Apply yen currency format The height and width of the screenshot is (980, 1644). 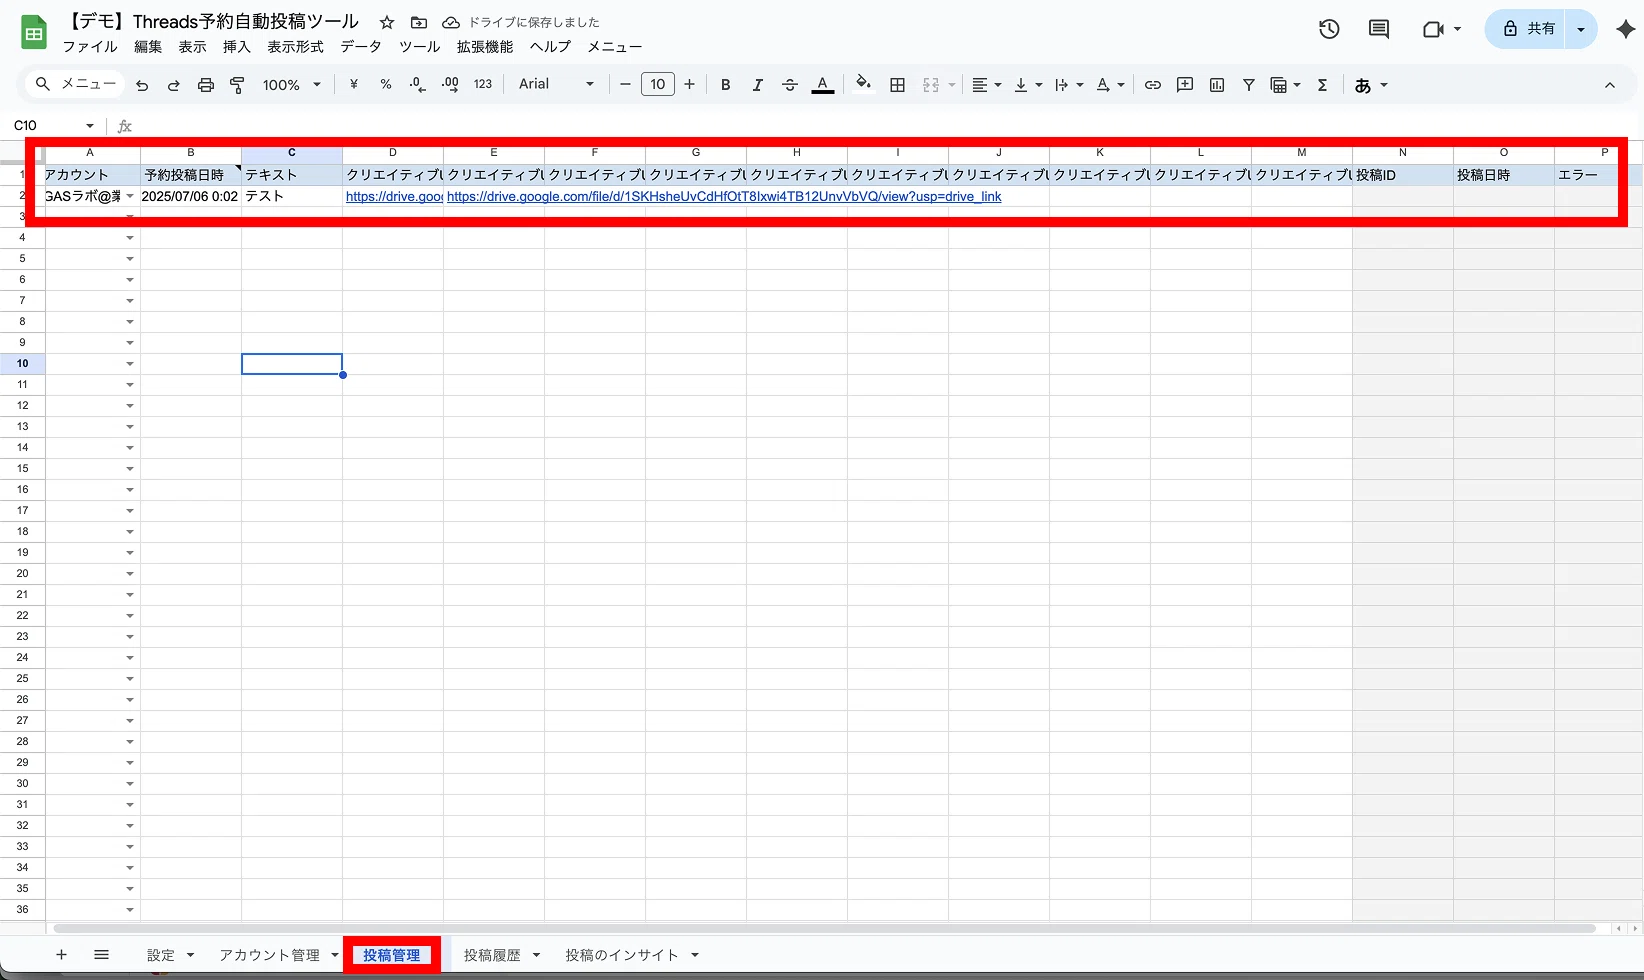(354, 85)
